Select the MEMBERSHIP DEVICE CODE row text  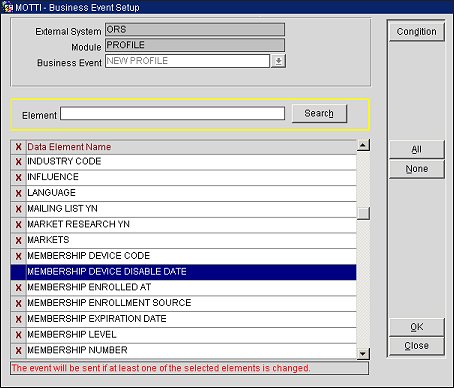point(89,256)
